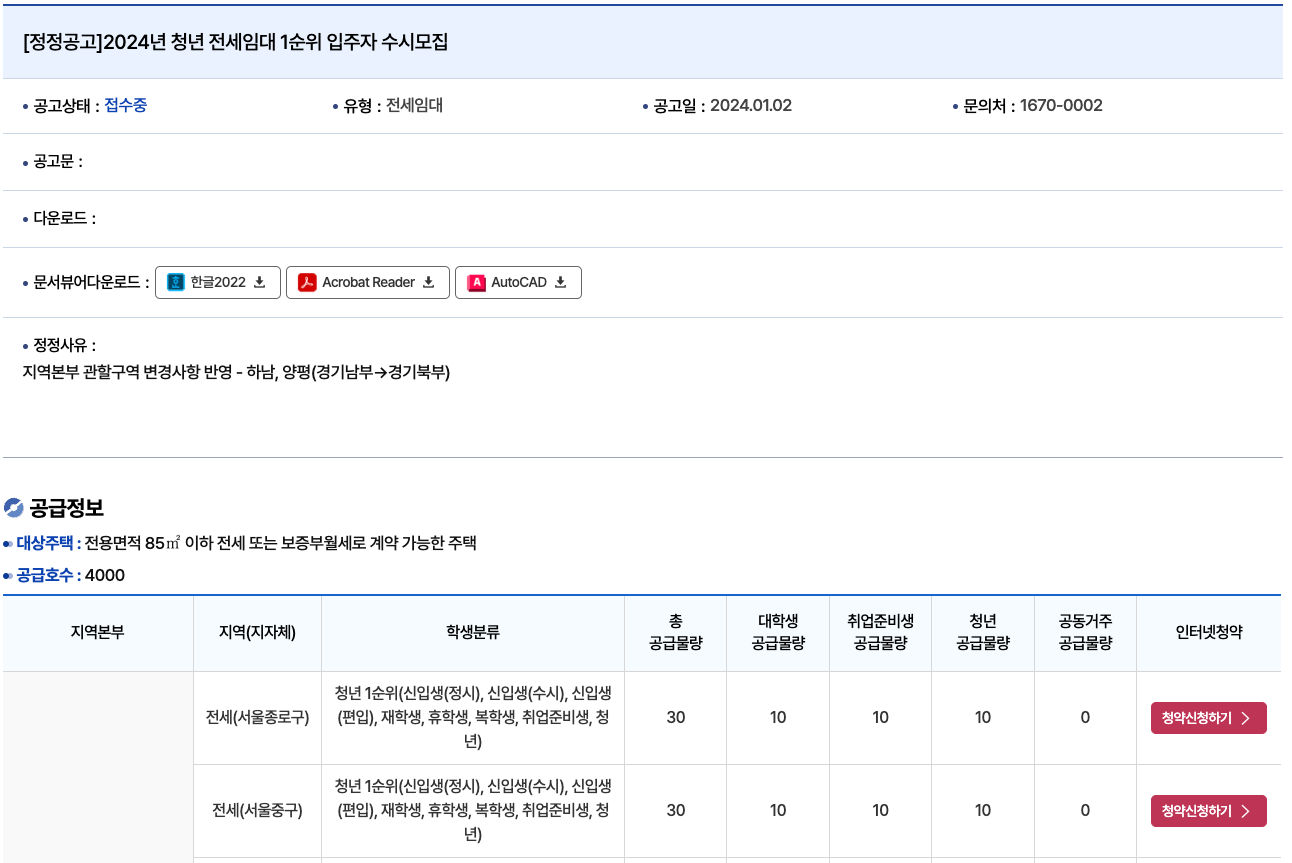The width and height of the screenshot is (1292, 863).
Task: Click the 접수중 status text
Action: click(x=125, y=105)
